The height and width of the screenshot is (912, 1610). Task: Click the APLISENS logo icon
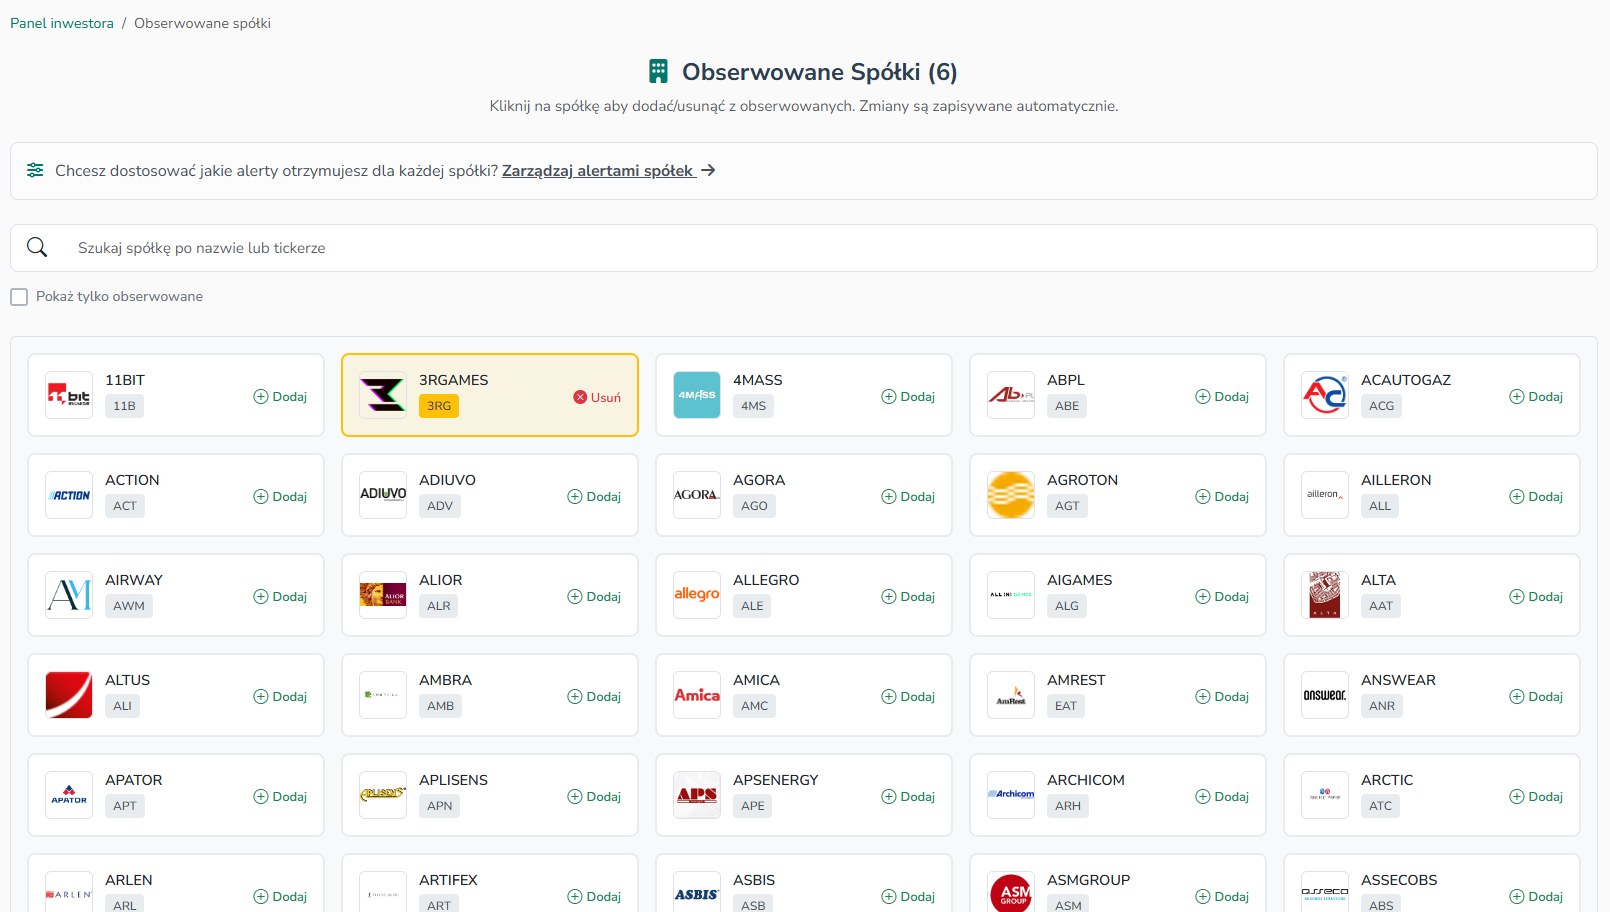tap(383, 795)
